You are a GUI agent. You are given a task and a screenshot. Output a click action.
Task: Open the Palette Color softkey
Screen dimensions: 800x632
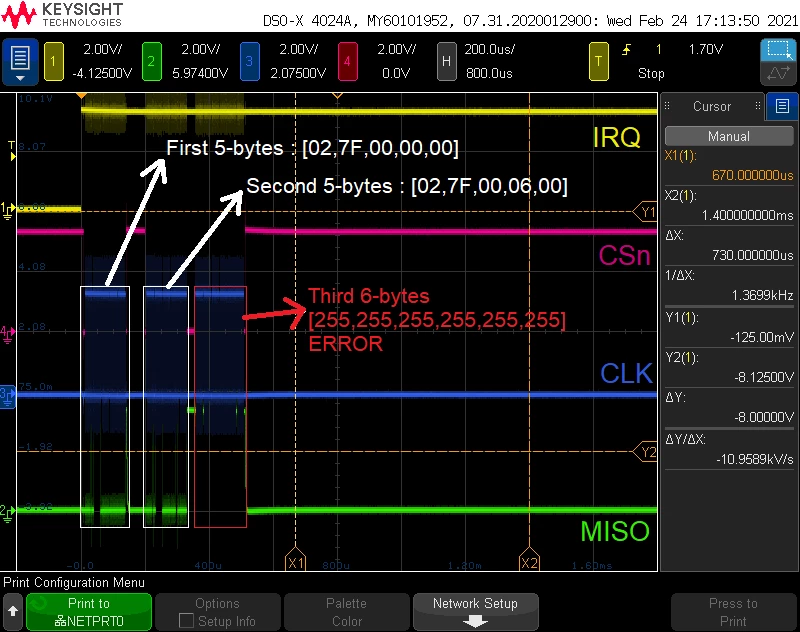coord(347,612)
